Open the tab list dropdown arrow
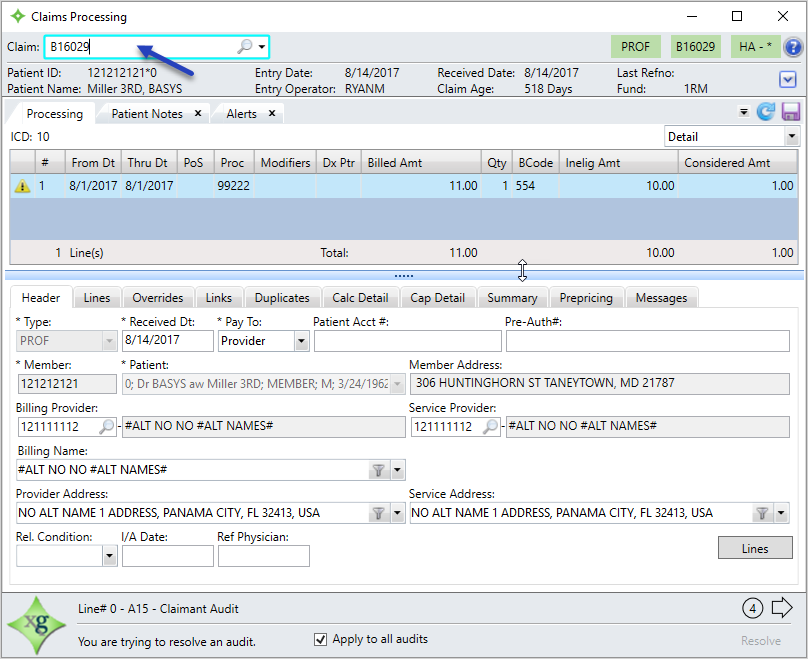Viewport: 808px width, 659px height. coord(743,111)
